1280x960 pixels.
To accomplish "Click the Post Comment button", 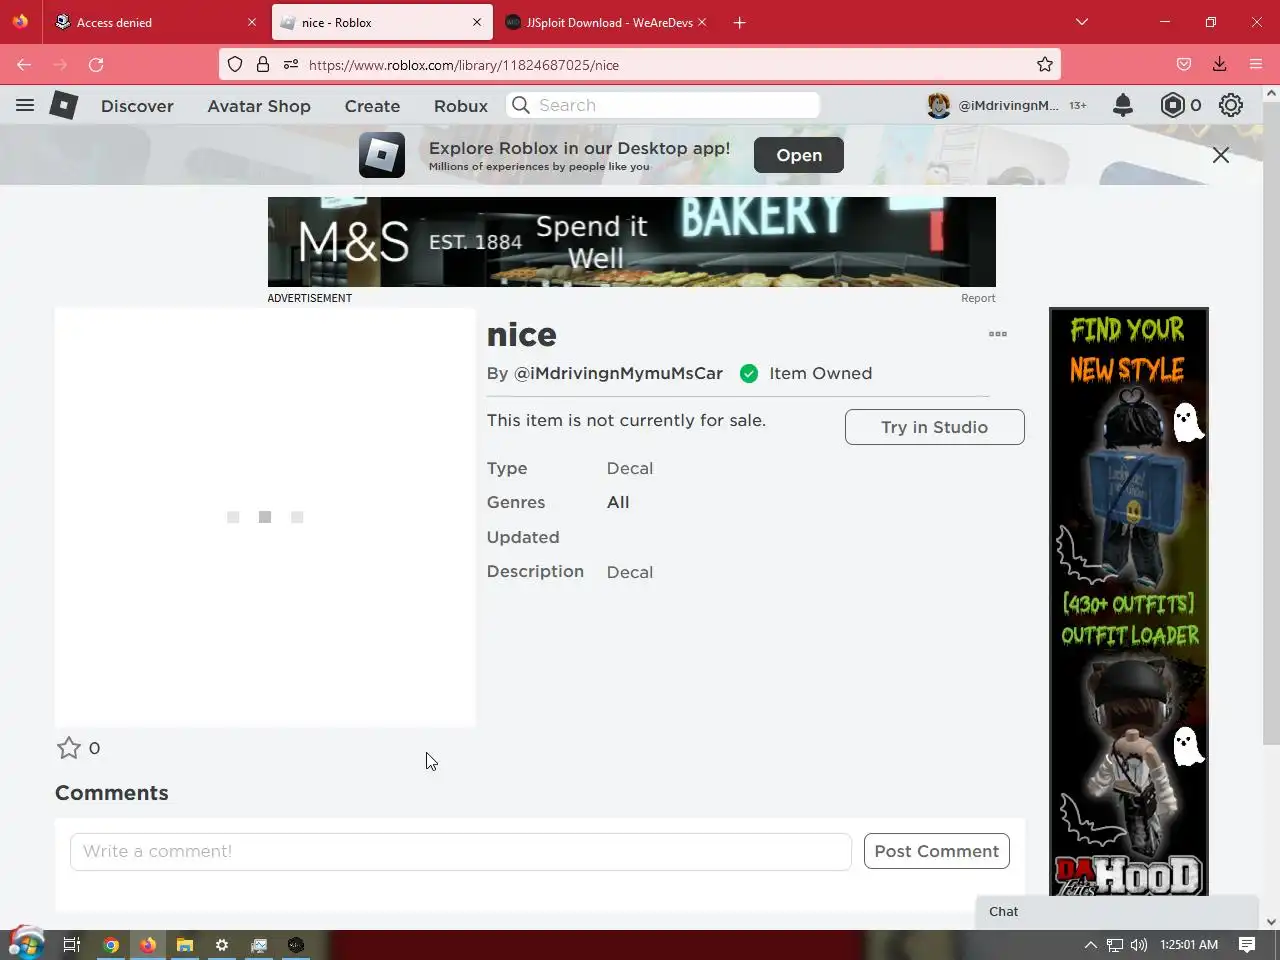I will pyautogui.click(x=937, y=851).
